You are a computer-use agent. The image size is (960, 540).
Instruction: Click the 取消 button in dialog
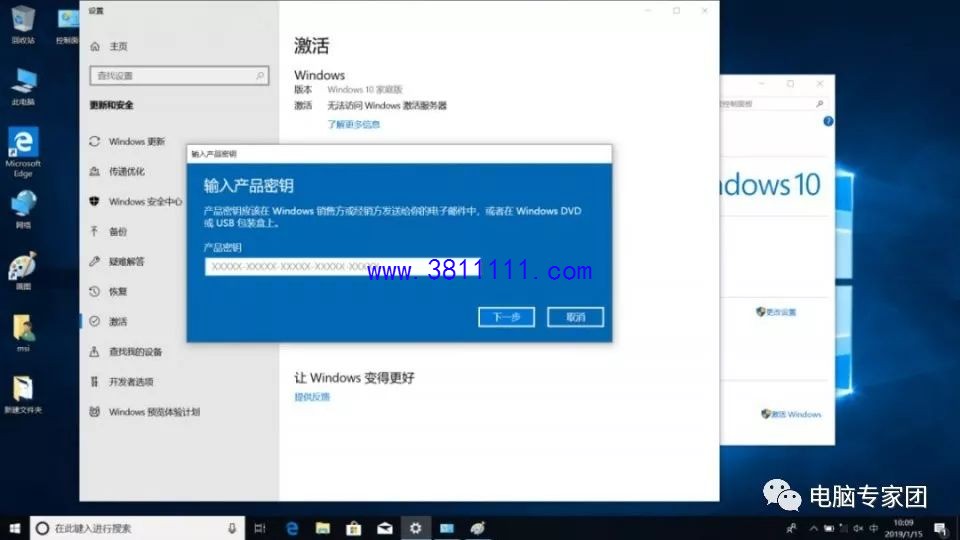pos(575,317)
